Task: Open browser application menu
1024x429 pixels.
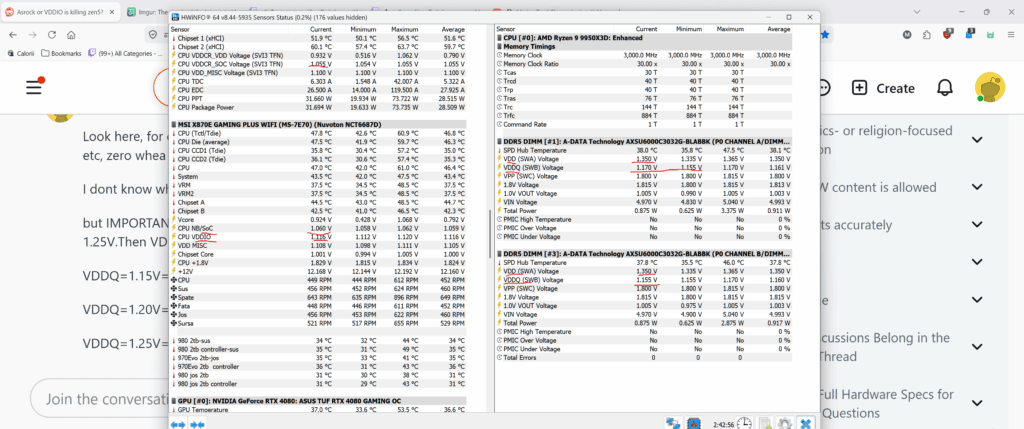Action: click(1011, 35)
